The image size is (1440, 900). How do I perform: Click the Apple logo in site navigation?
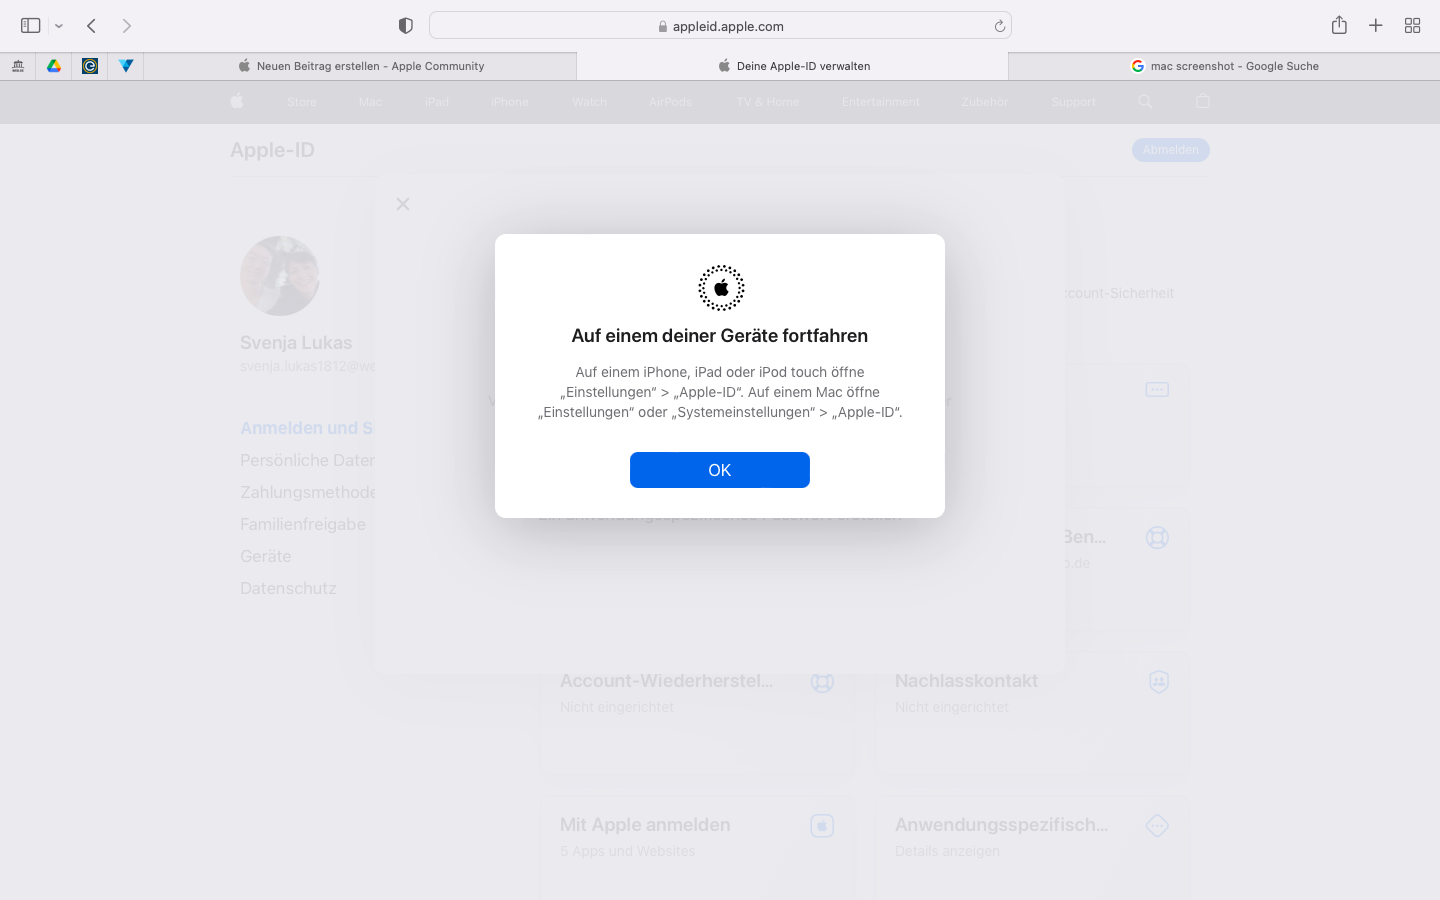click(x=237, y=101)
